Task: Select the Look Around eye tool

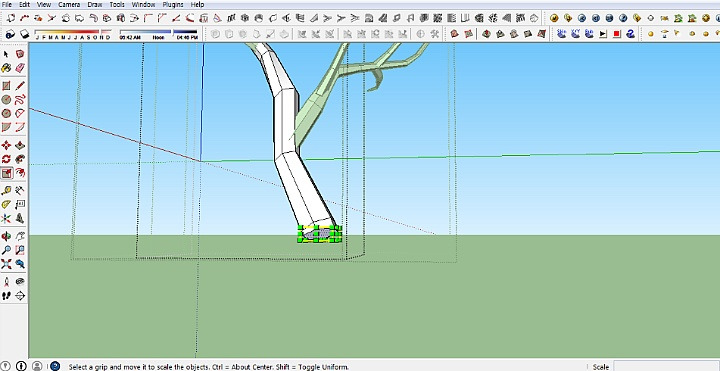Action: (x=20, y=281)
